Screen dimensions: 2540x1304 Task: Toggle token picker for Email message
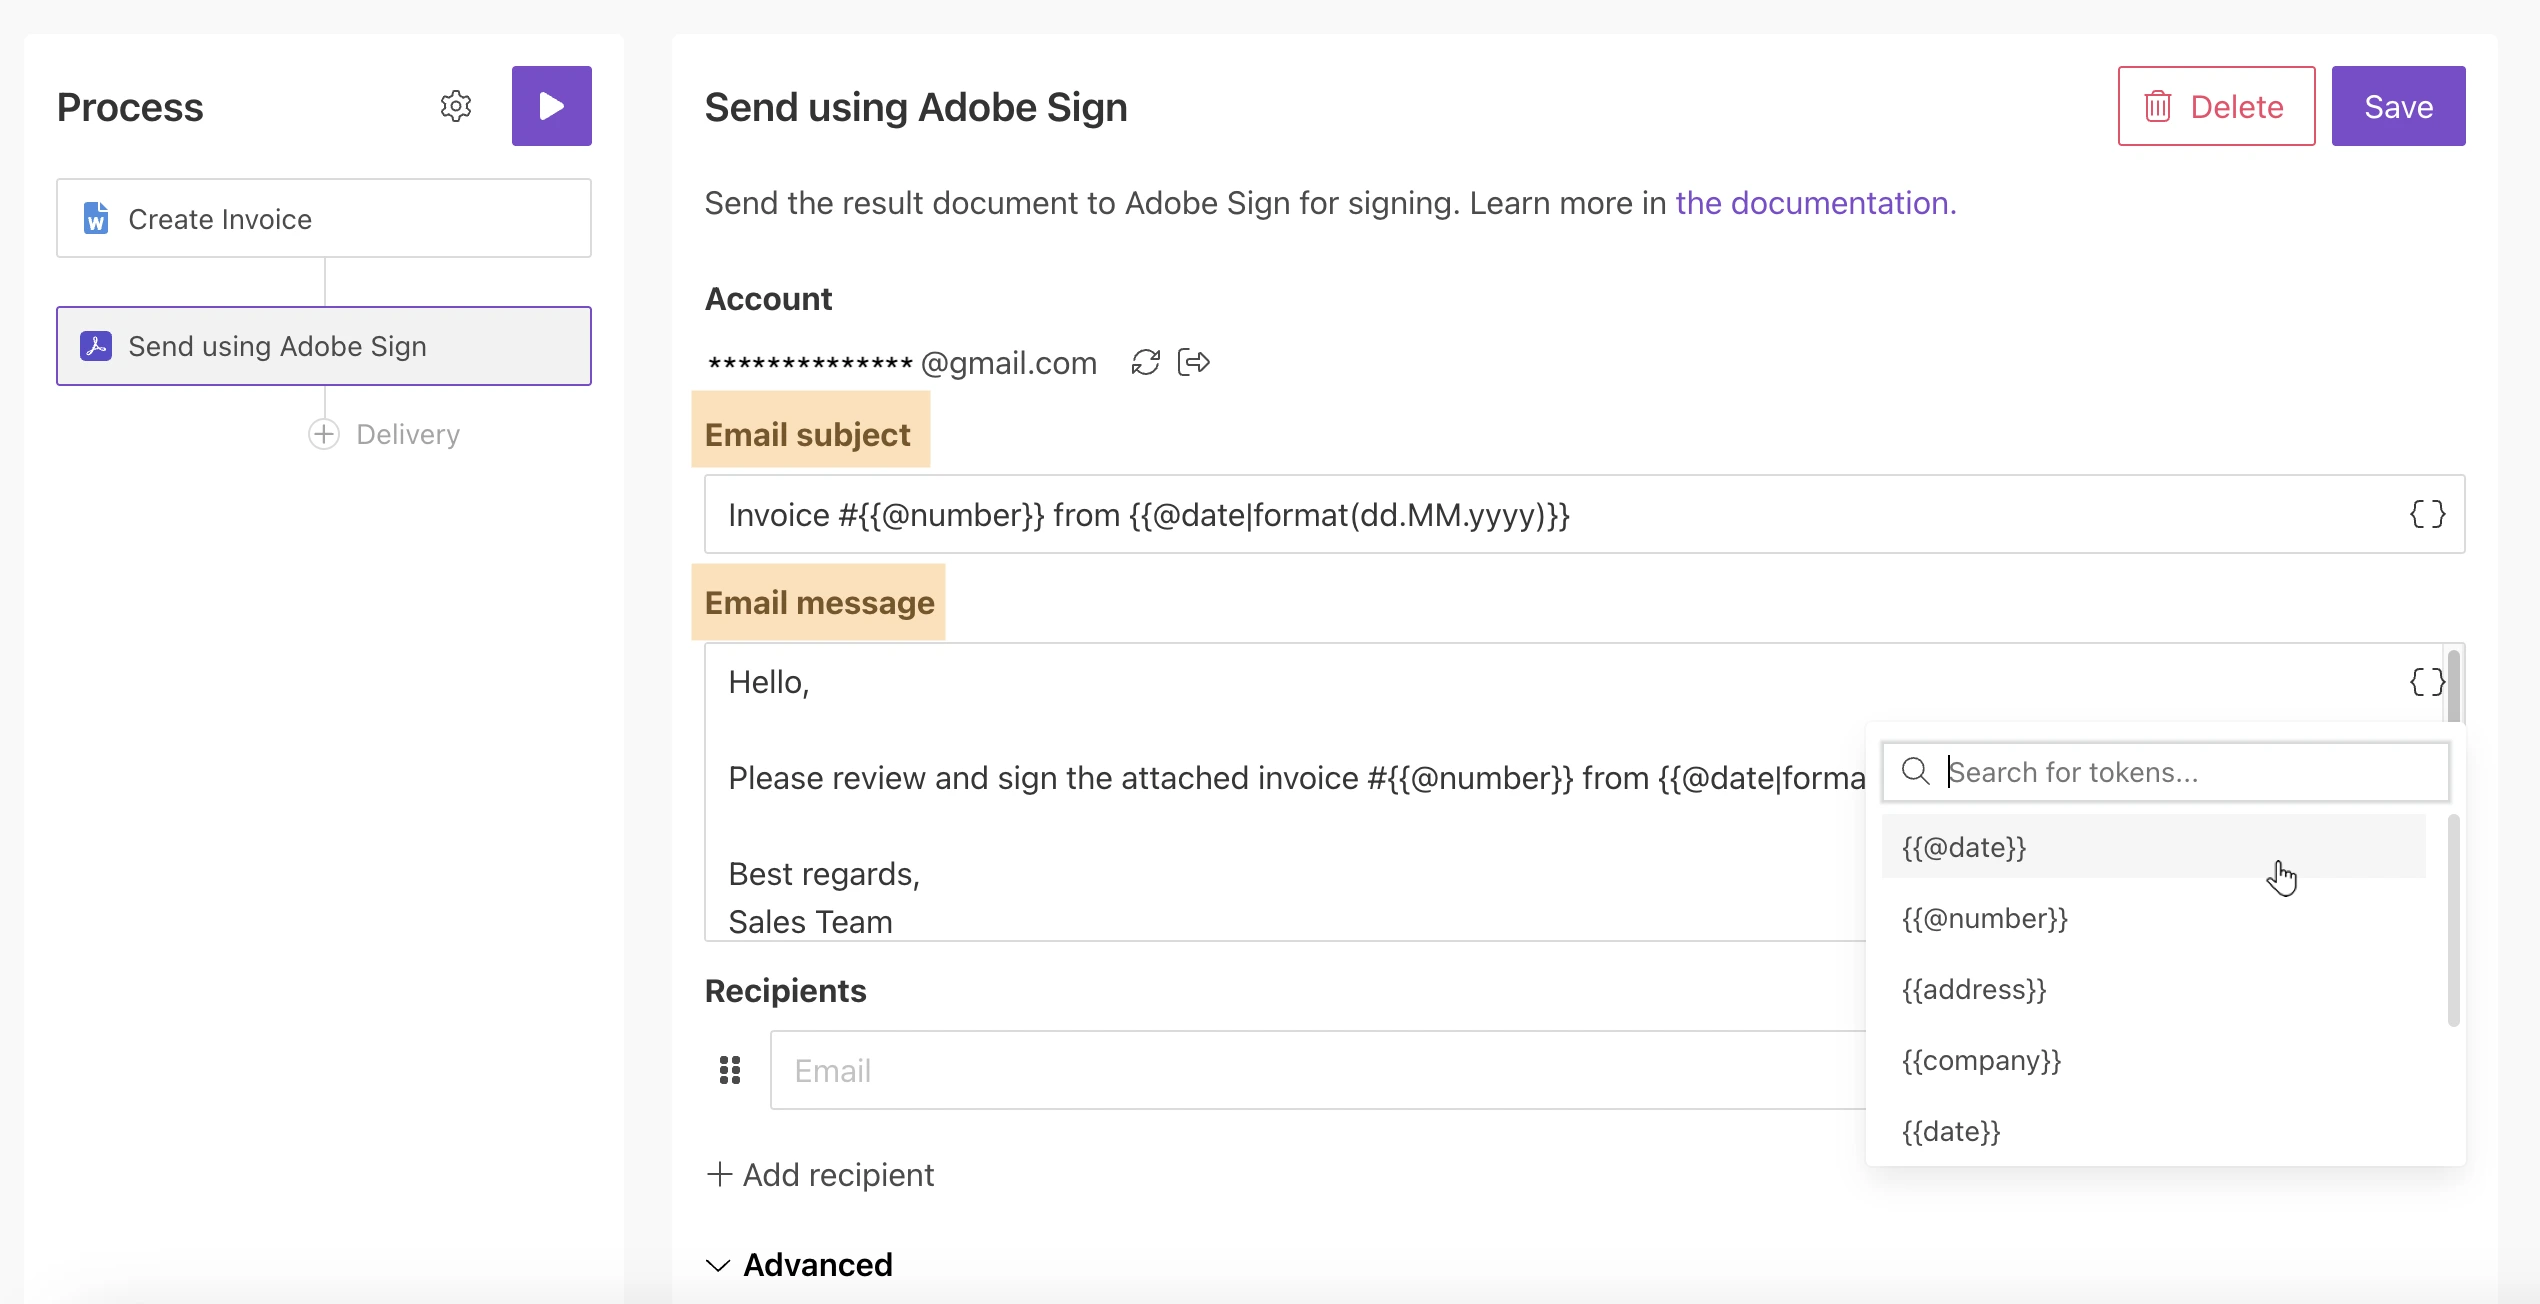coord(2427,682)
